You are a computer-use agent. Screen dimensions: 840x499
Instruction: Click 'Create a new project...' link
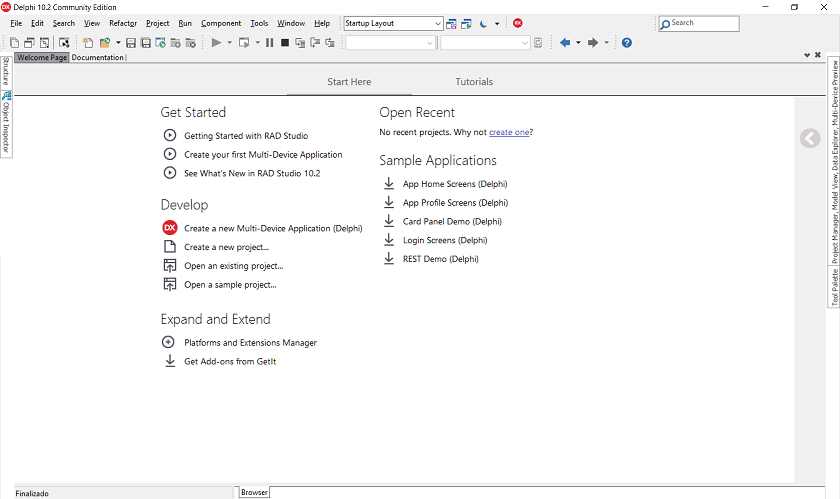pyautogui.click(x=227, y=247)
